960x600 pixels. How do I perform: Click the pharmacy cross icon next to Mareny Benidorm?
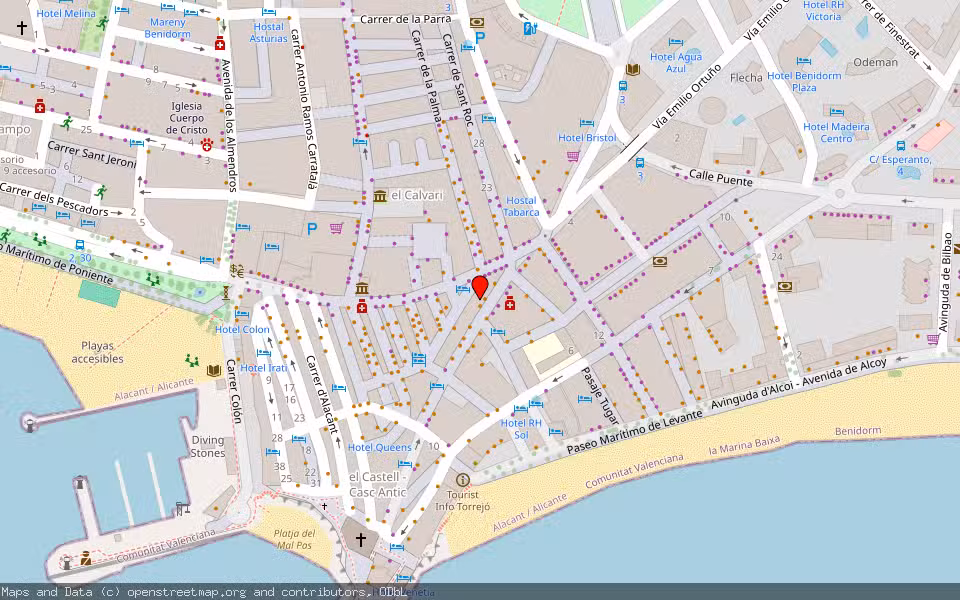pos(220,43)
